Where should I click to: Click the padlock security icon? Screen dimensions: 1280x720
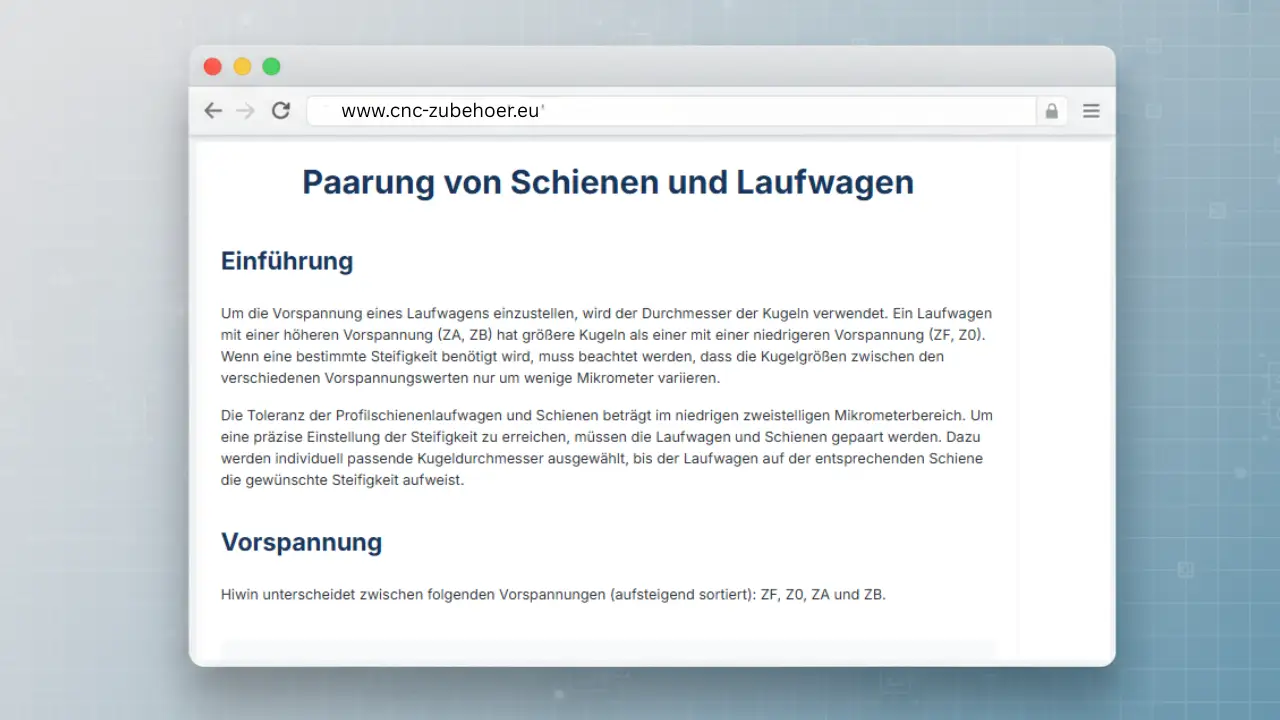(x=1051, y=111)
